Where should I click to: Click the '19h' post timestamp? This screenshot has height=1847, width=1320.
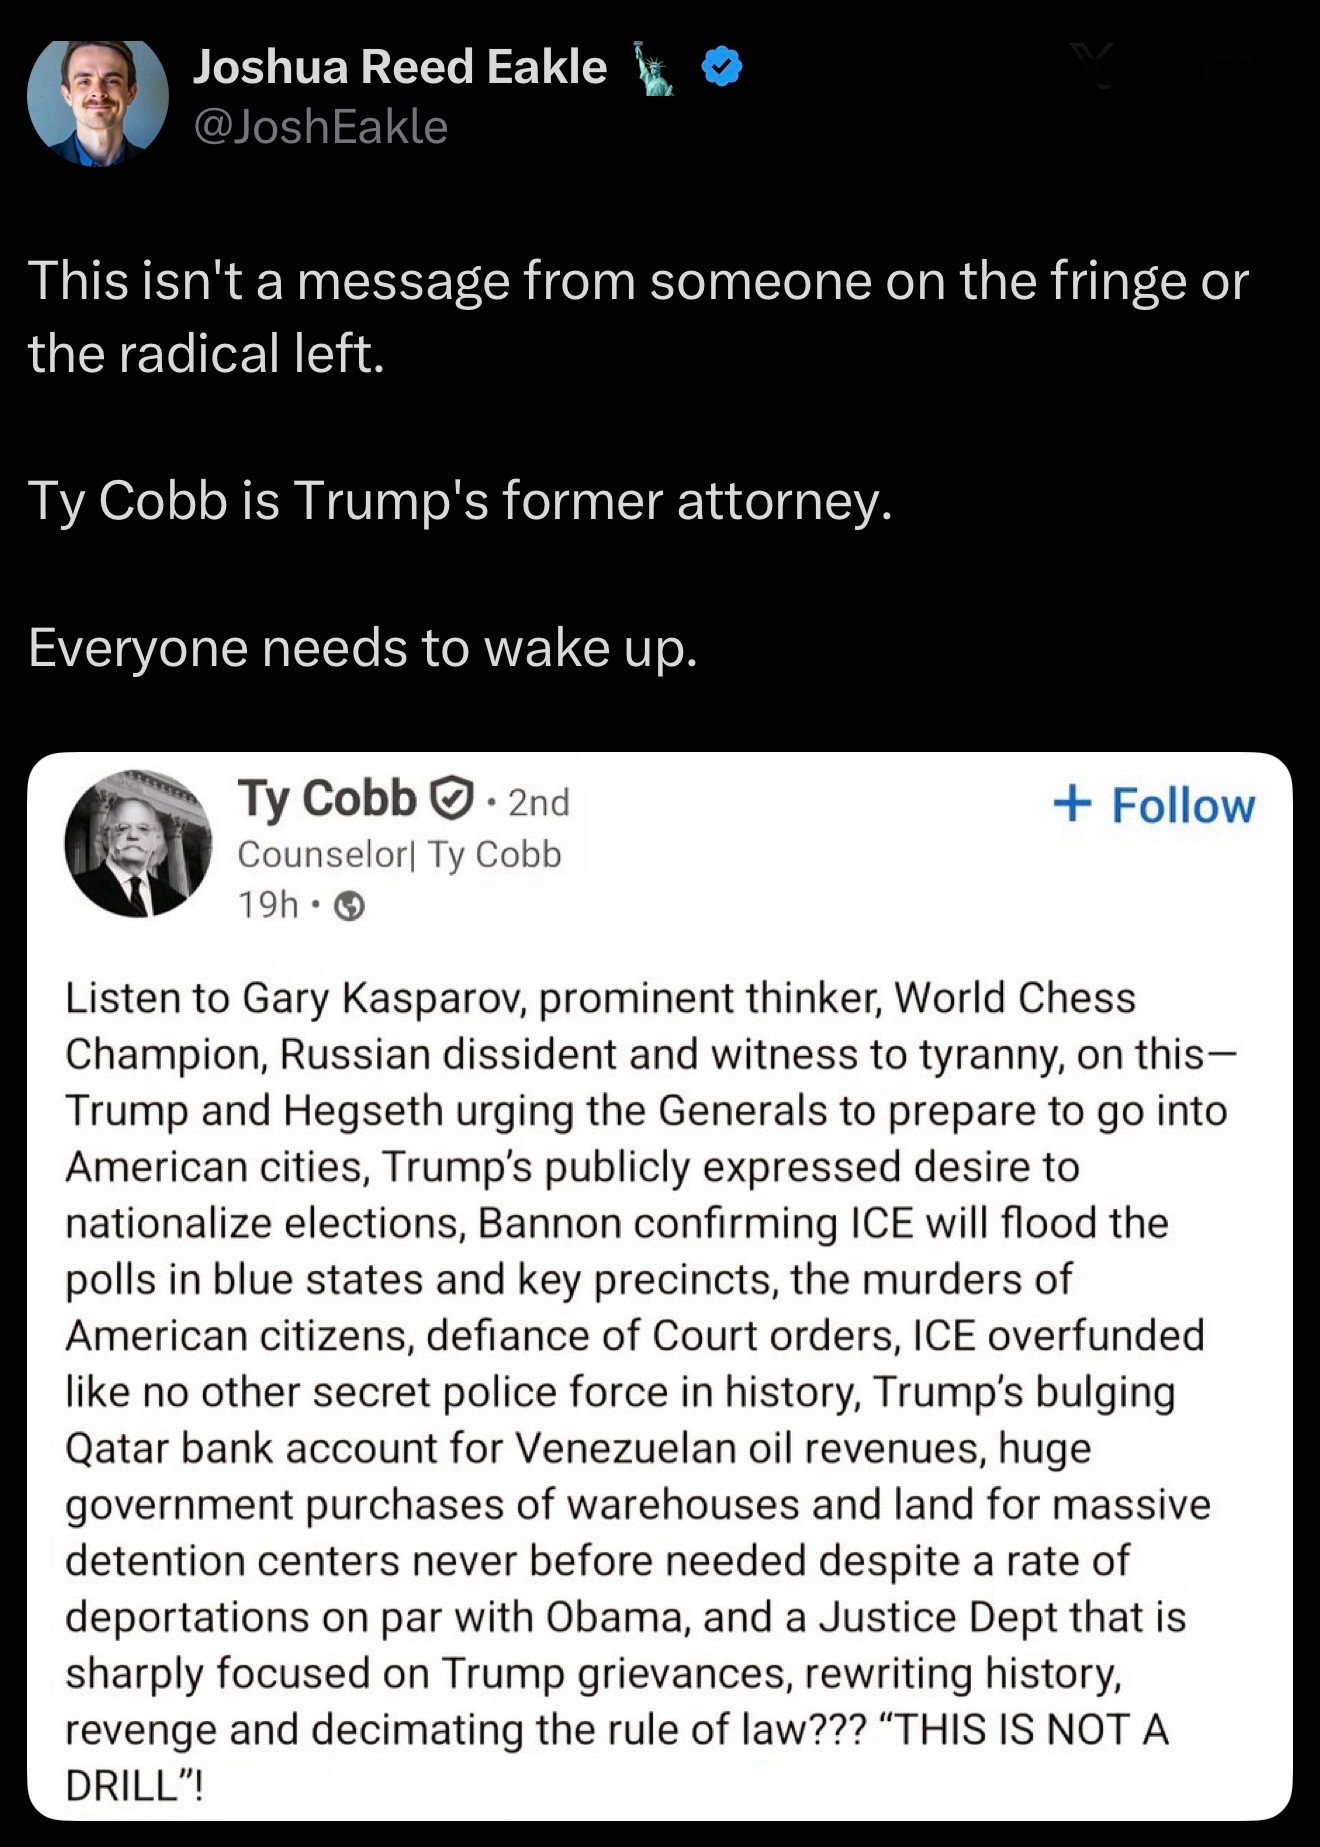267,904
